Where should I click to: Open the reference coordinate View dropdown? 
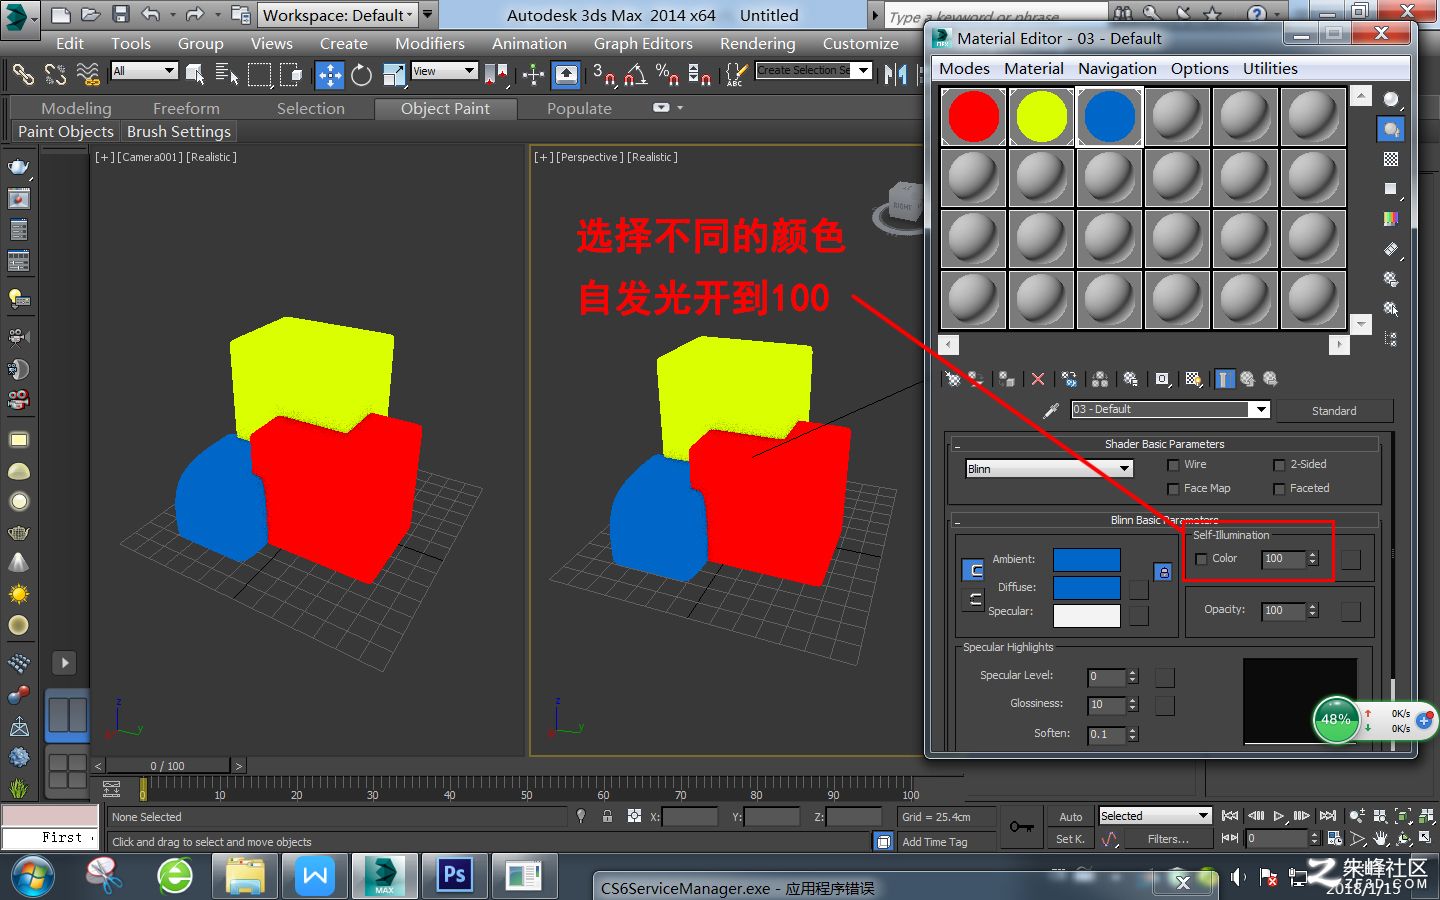(444, 71)
